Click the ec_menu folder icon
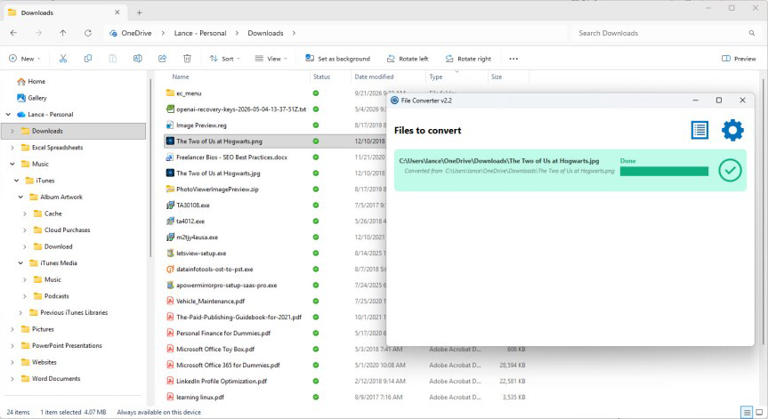Image resolution: width=768 pixels, height=419 pixels. (x=170, y=93)
